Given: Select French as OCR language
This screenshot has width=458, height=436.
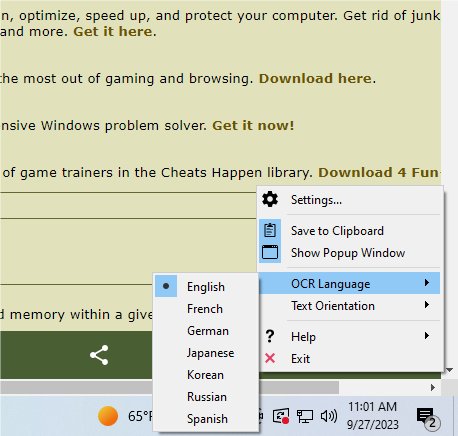Looking at the screenshot, I should [x=206, y=308].
